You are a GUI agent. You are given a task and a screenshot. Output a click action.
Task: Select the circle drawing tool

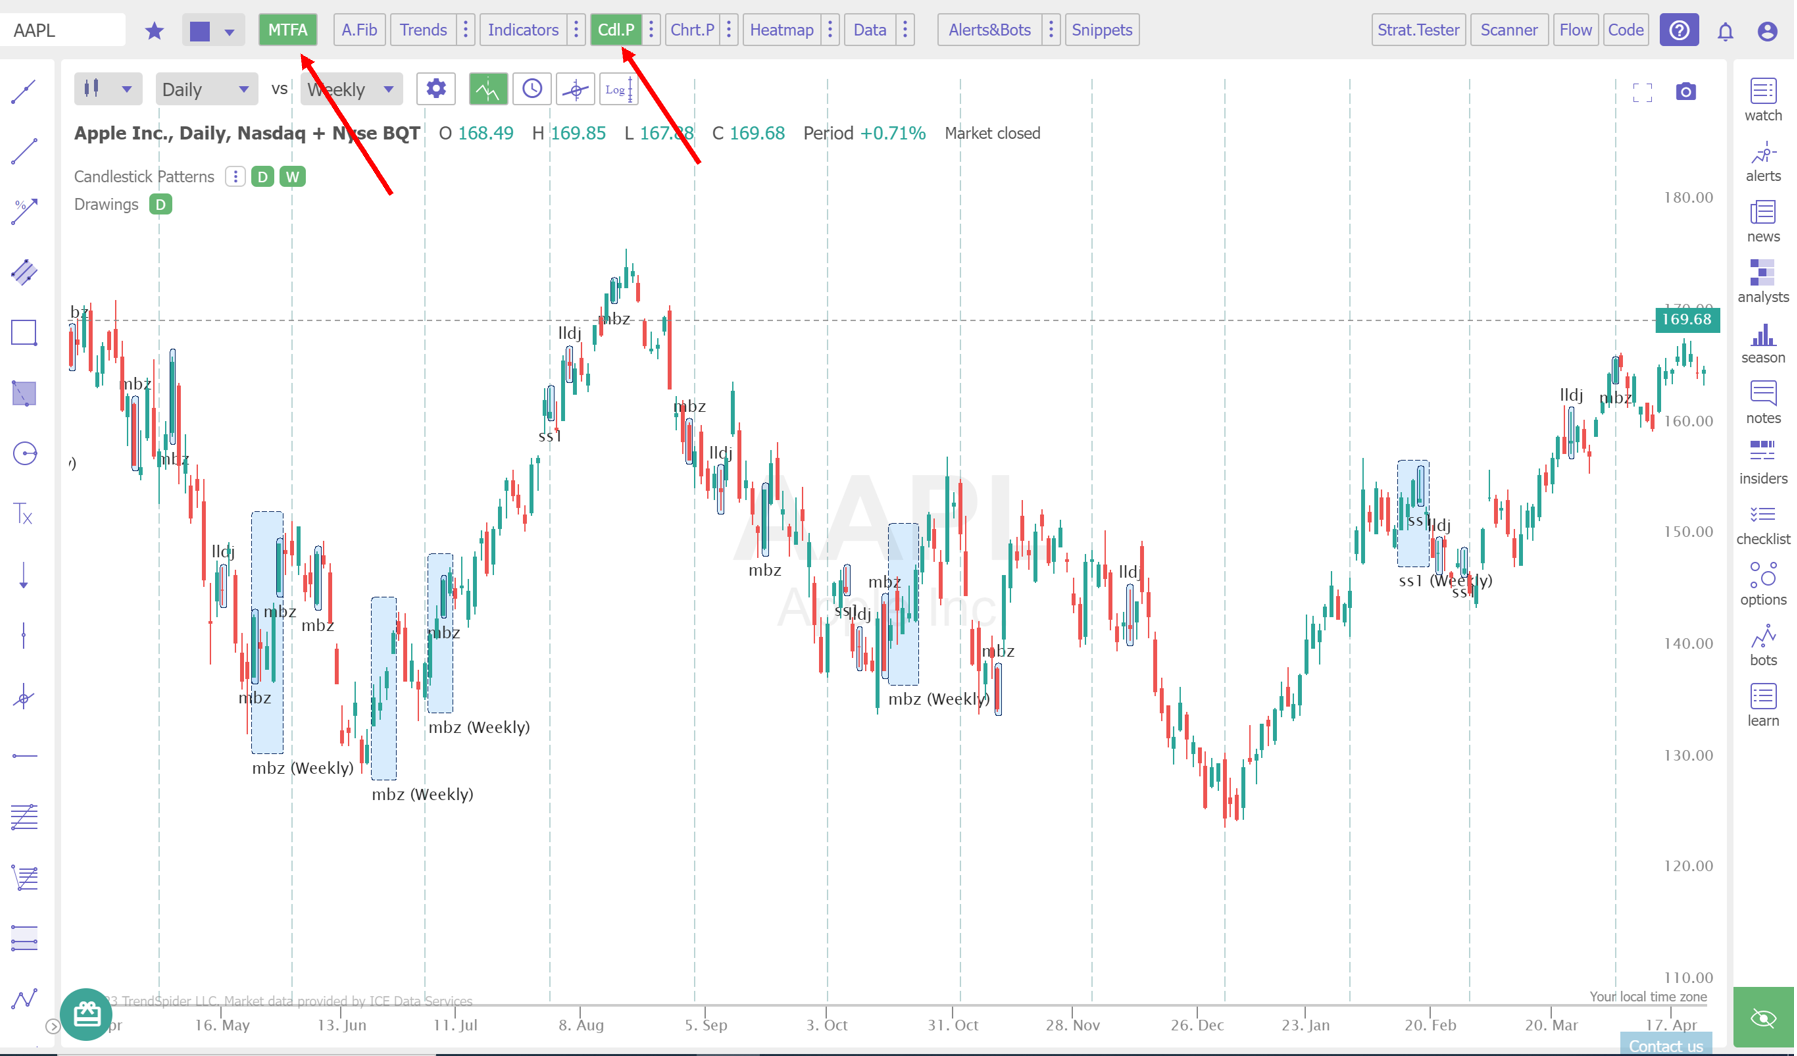[24, 454]
